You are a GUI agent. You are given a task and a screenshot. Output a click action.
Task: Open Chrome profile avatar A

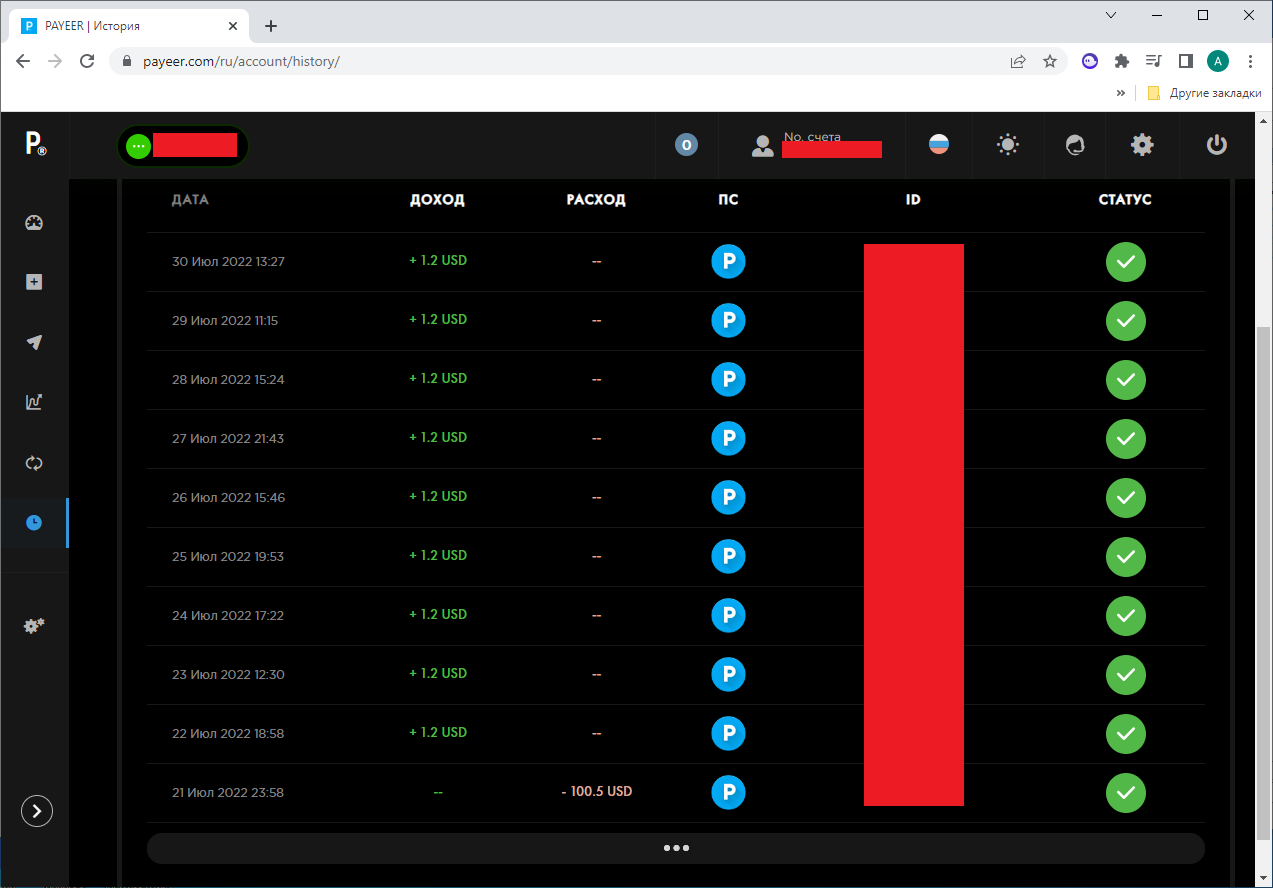[1217, 61]
